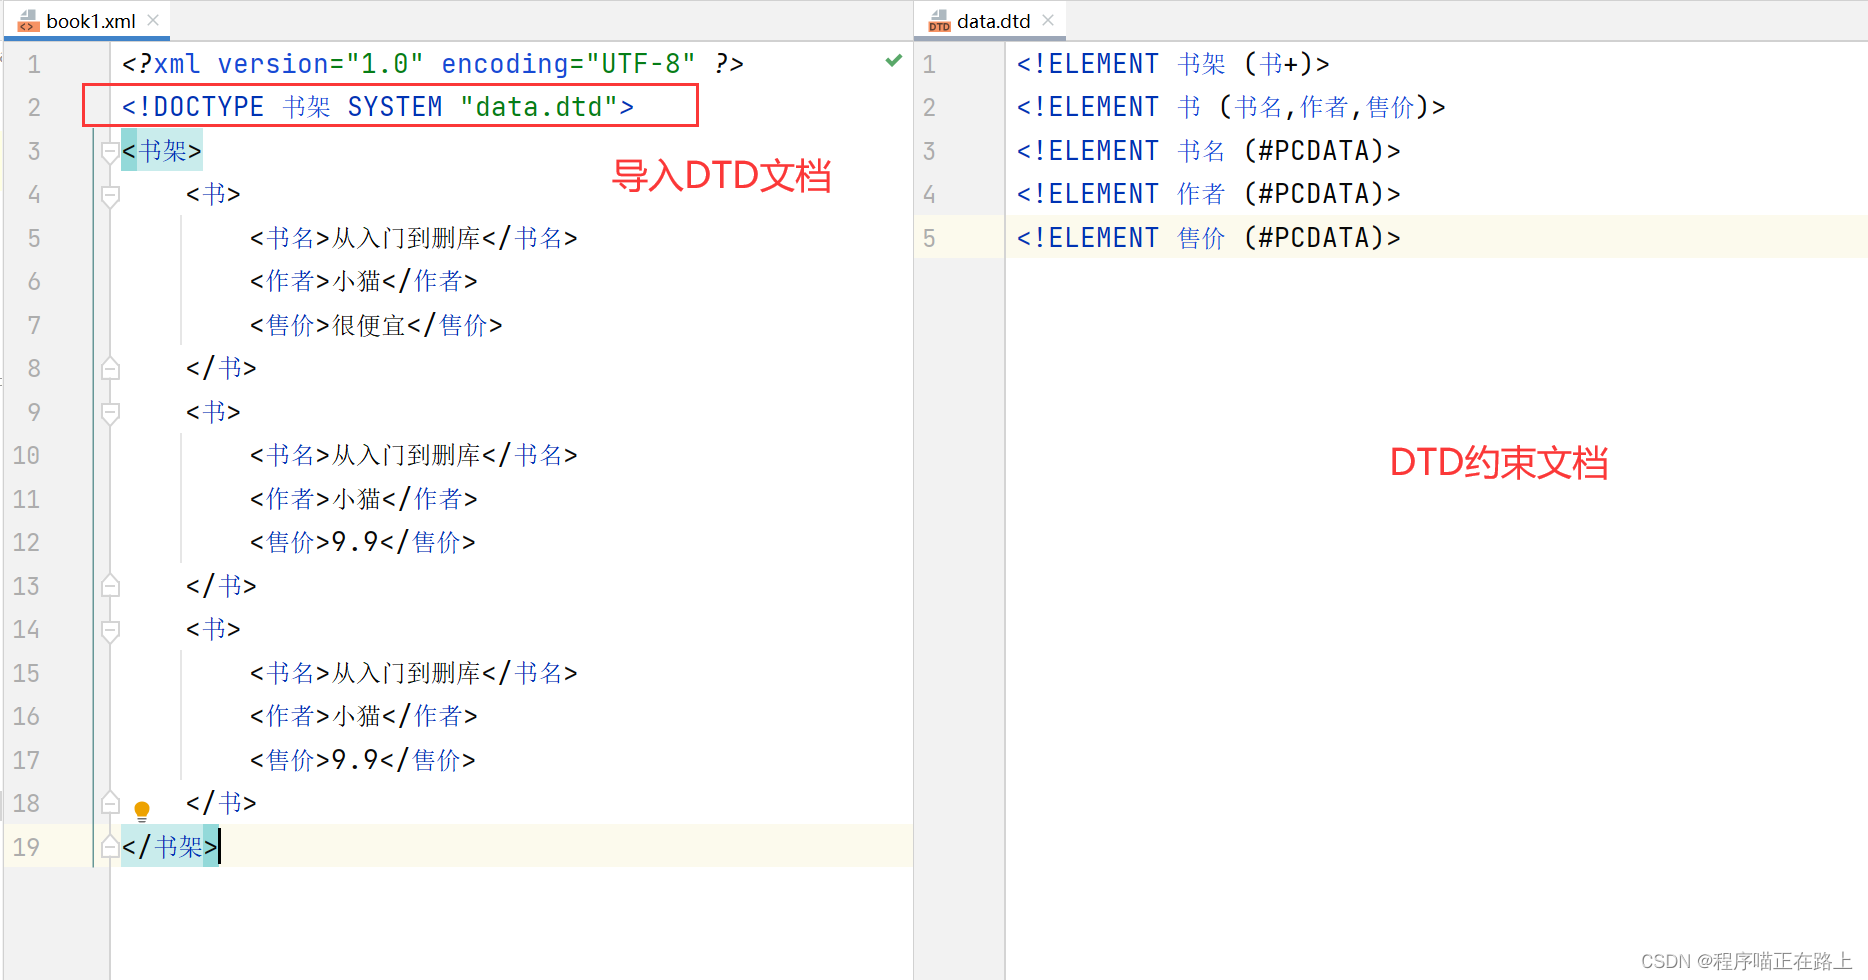Click the 书名 line on line 5
1868x980 pixels.
pos(413,238)
